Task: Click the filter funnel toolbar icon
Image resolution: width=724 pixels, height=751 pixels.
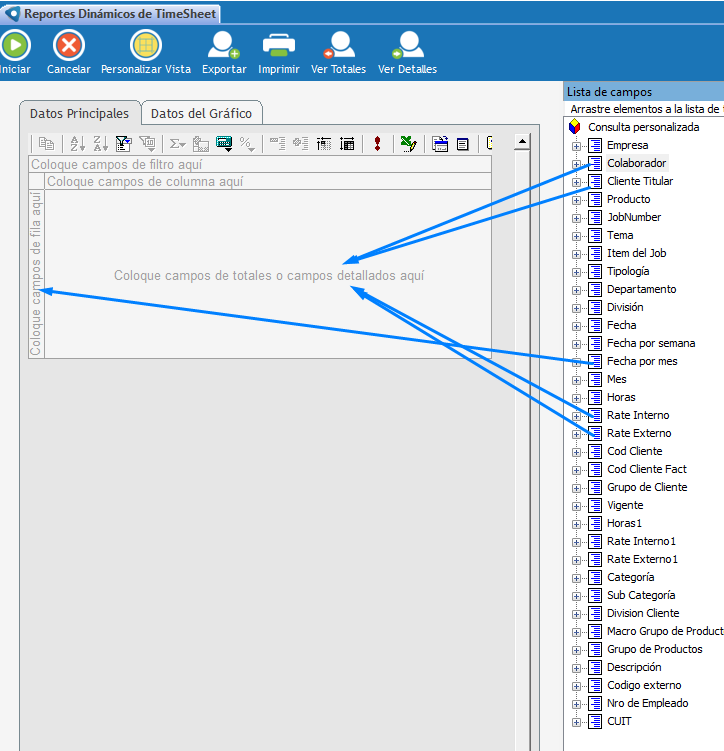Action: [x=123, y=143]
